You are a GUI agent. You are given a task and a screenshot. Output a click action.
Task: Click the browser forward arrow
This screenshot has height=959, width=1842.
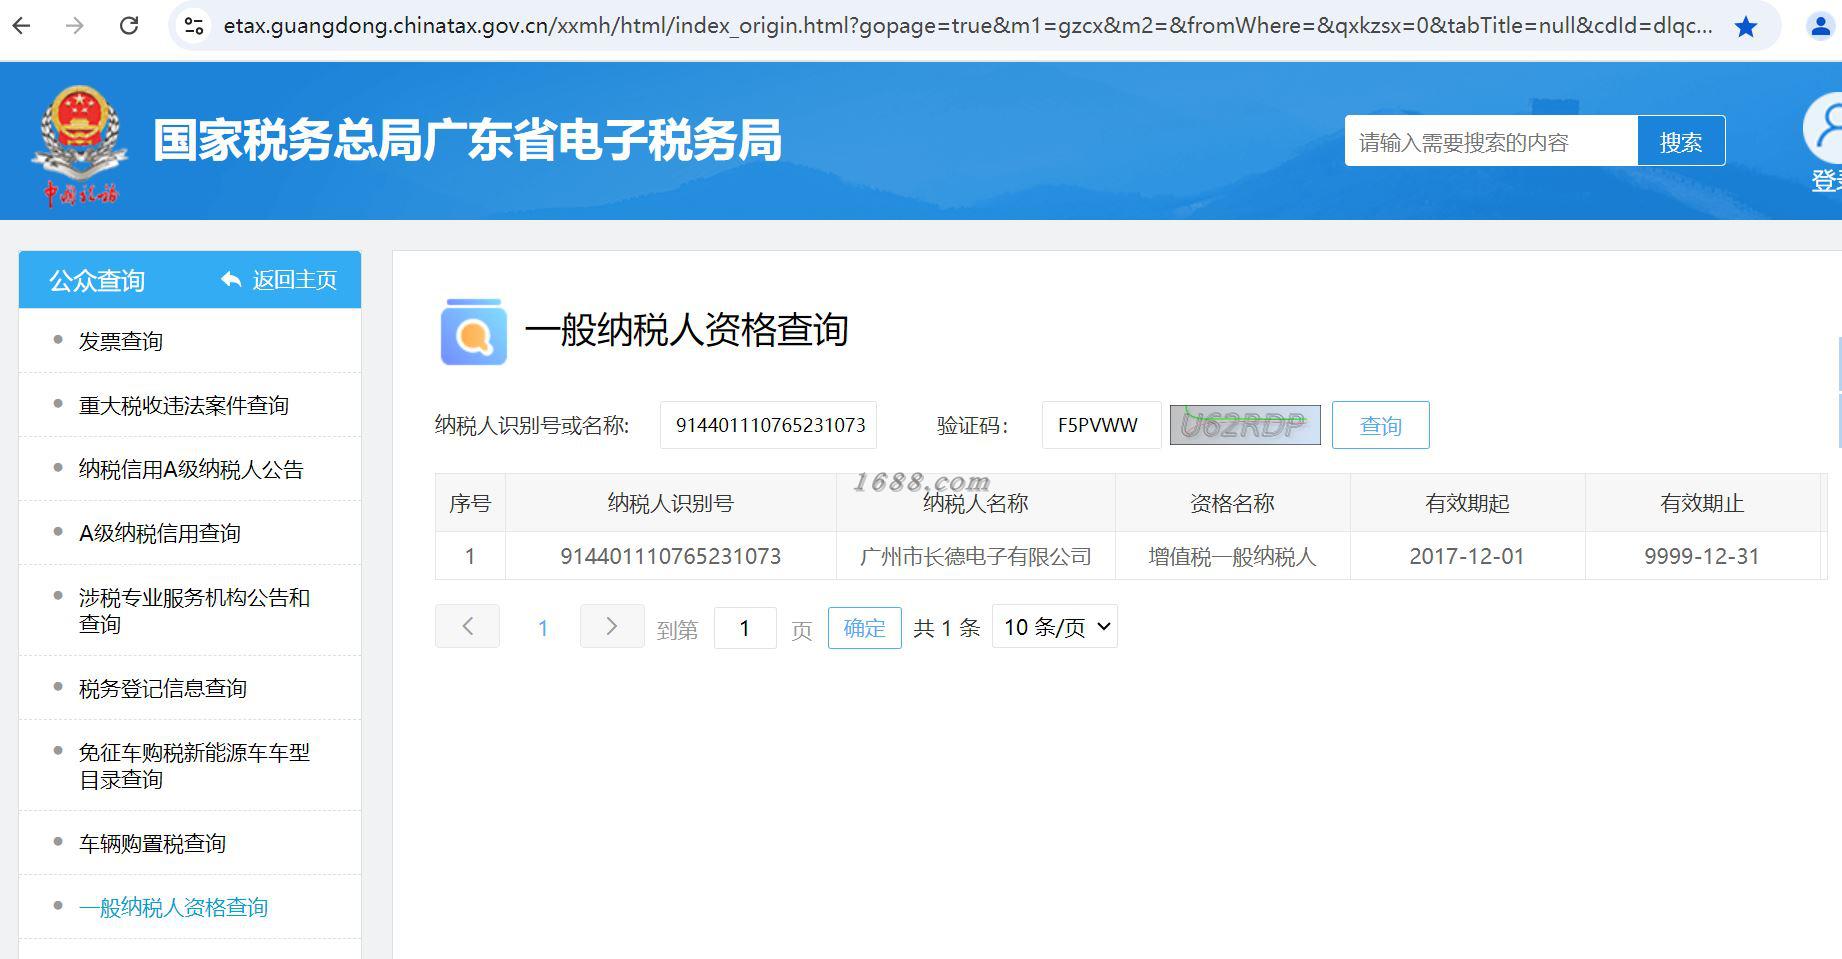click(x=75, y=26)
